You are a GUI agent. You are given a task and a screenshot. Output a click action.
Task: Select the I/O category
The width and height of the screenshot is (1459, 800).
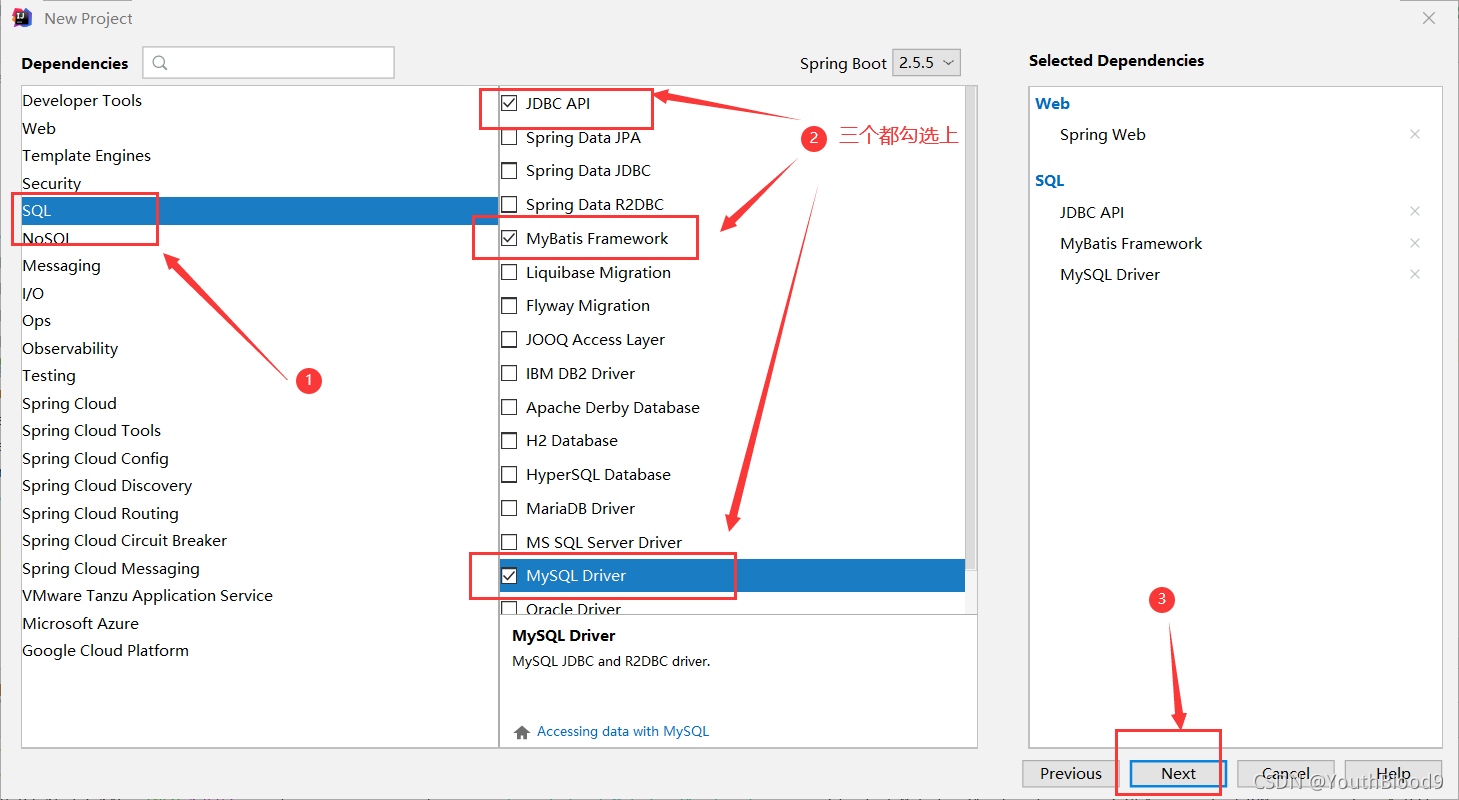click(x=260, y=293)
